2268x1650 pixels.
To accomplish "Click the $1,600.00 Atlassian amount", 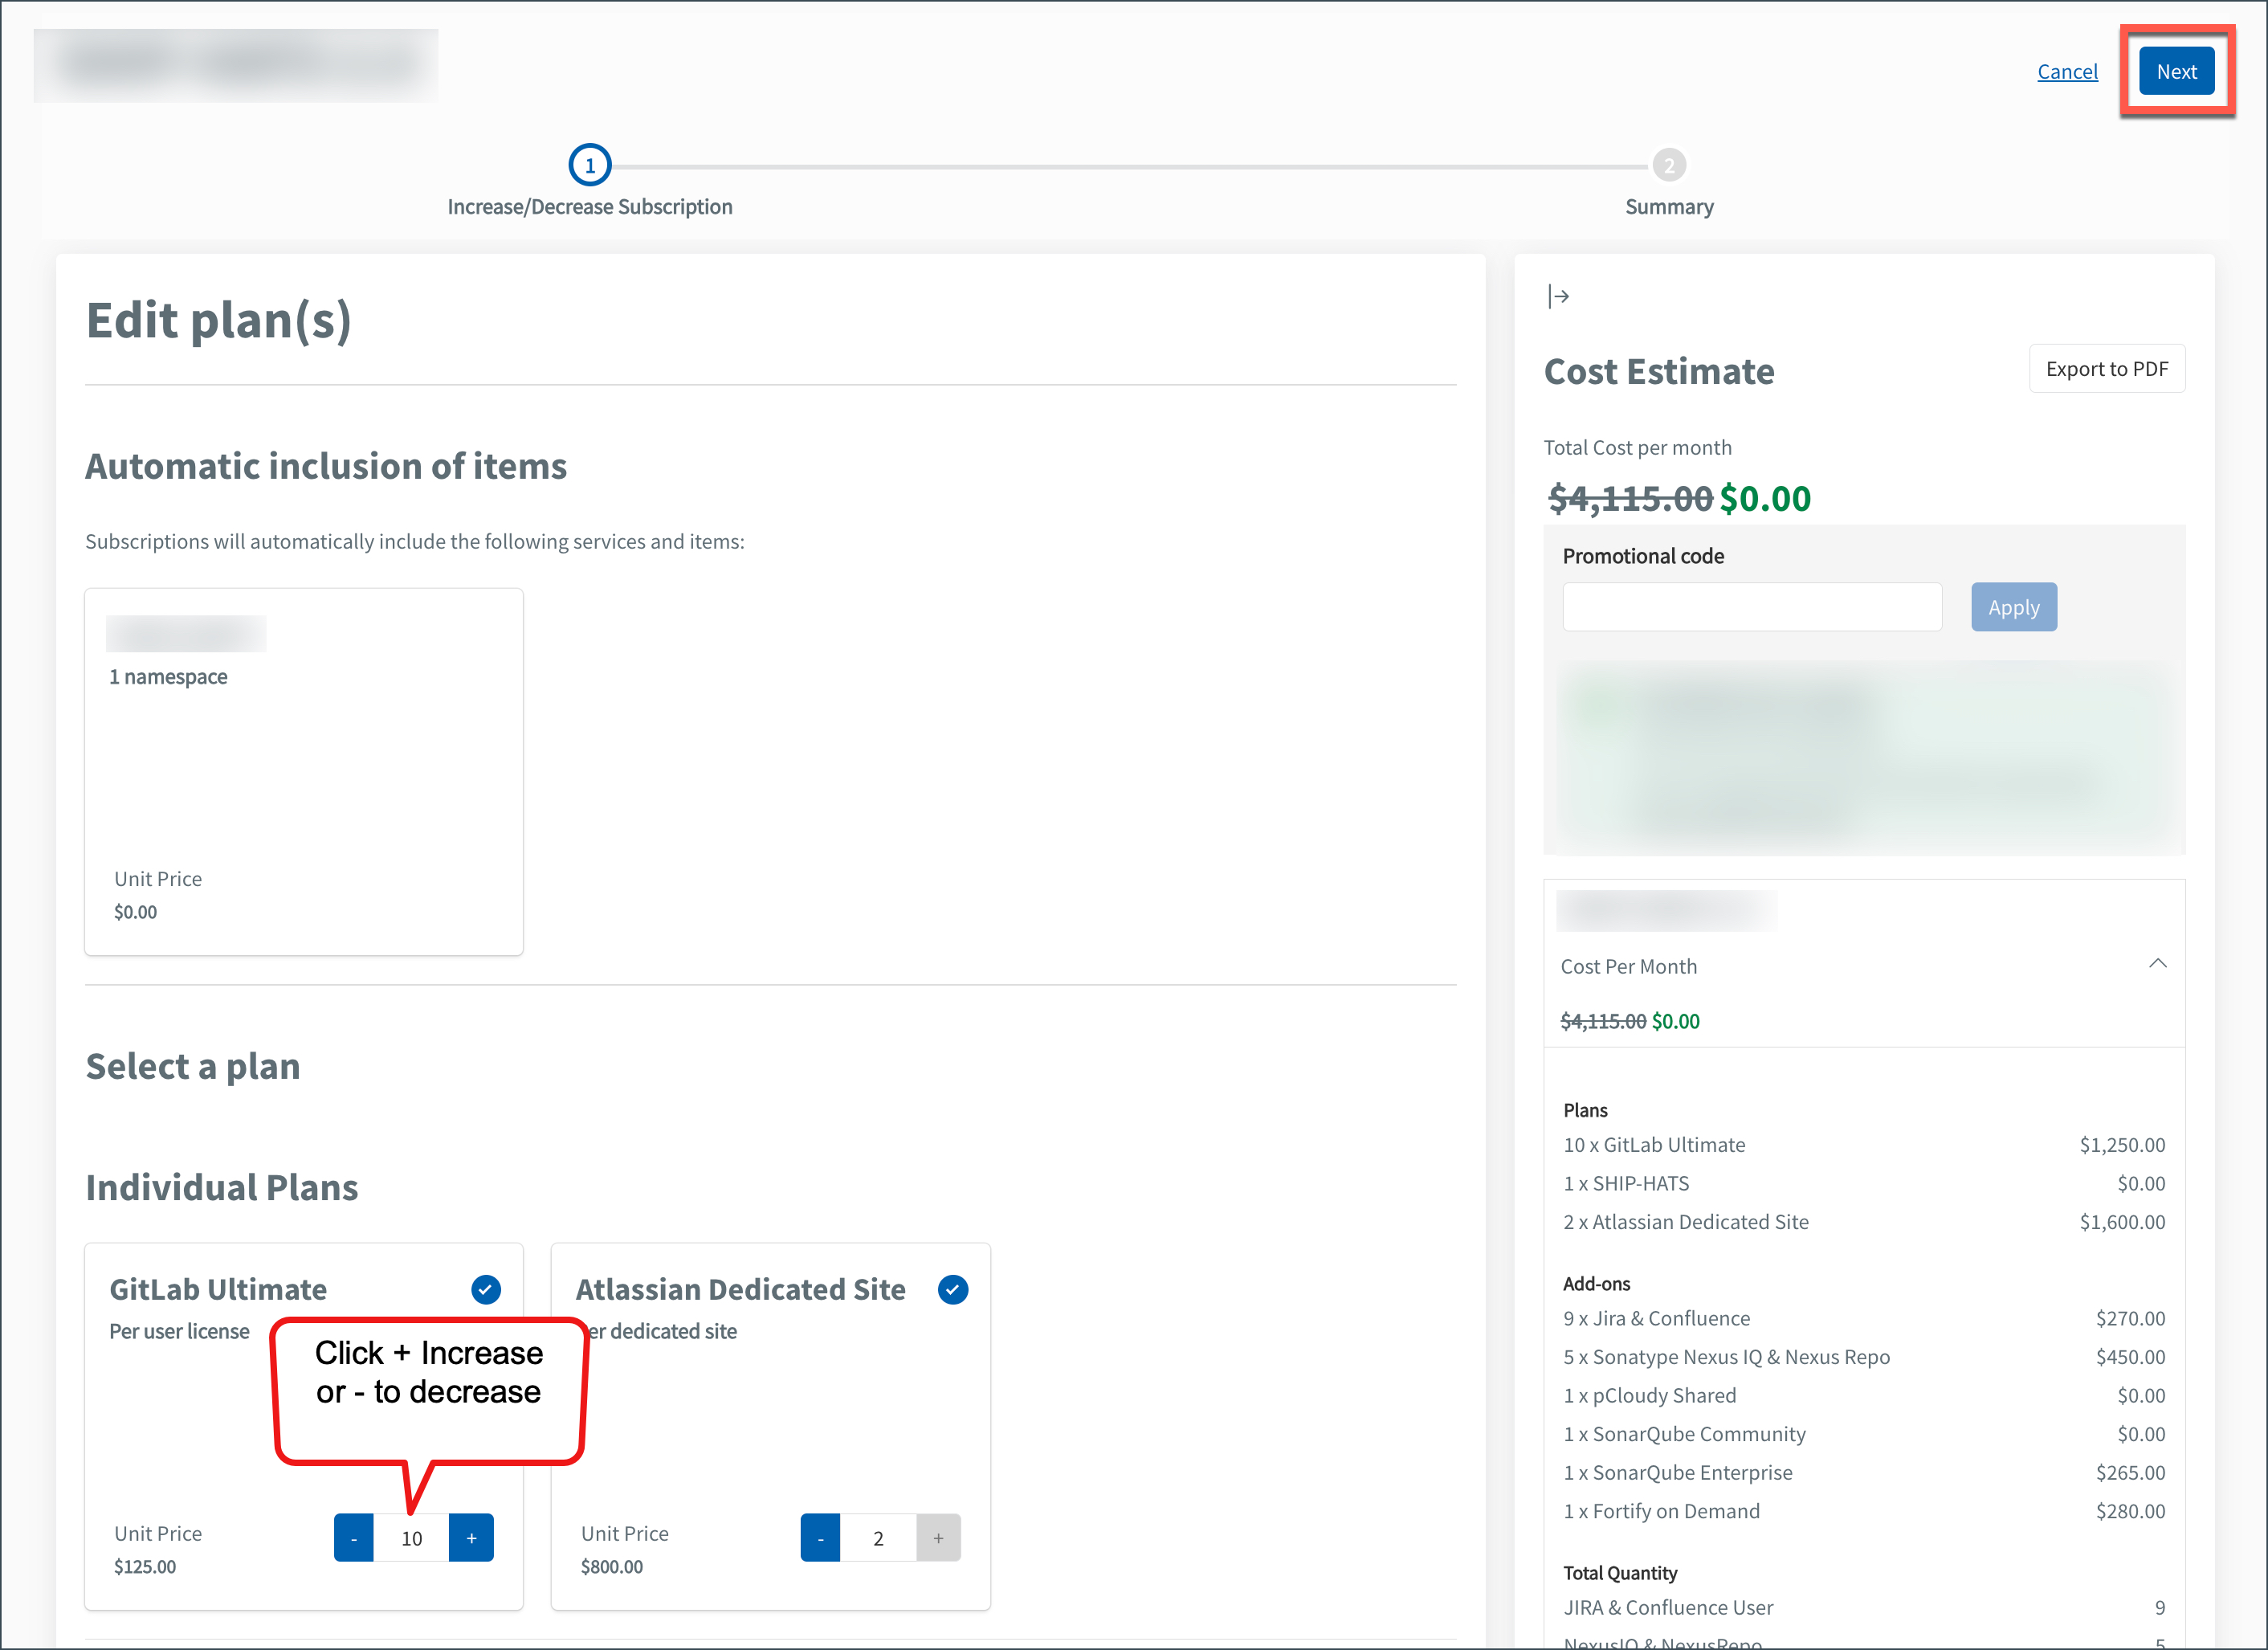I will point(2122,1221).
